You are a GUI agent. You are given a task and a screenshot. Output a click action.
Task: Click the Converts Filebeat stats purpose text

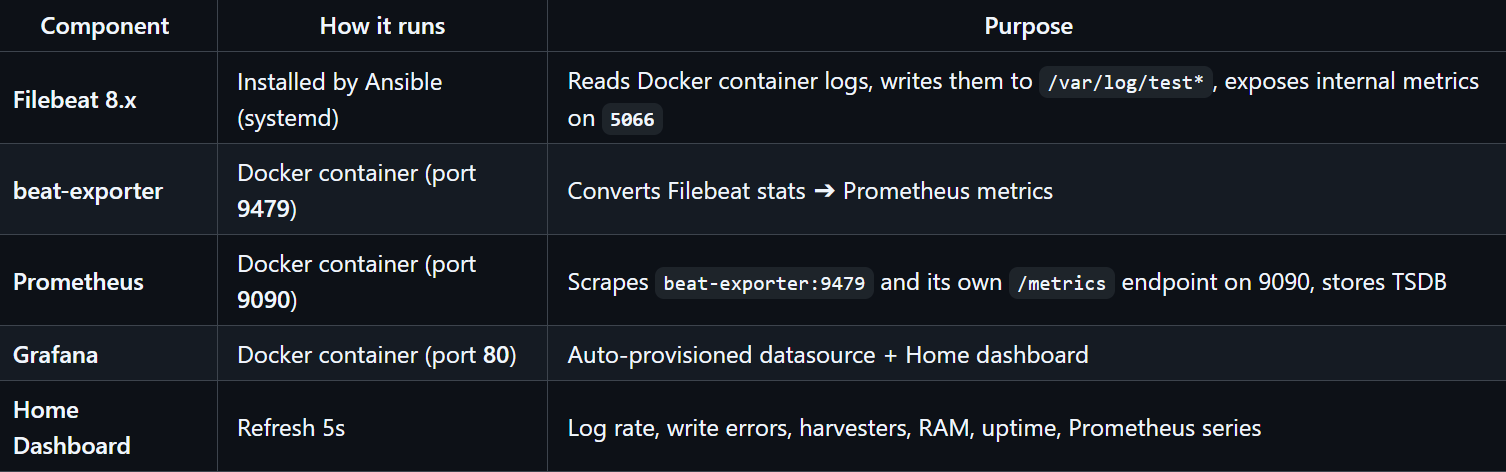(x=810, y=191)
